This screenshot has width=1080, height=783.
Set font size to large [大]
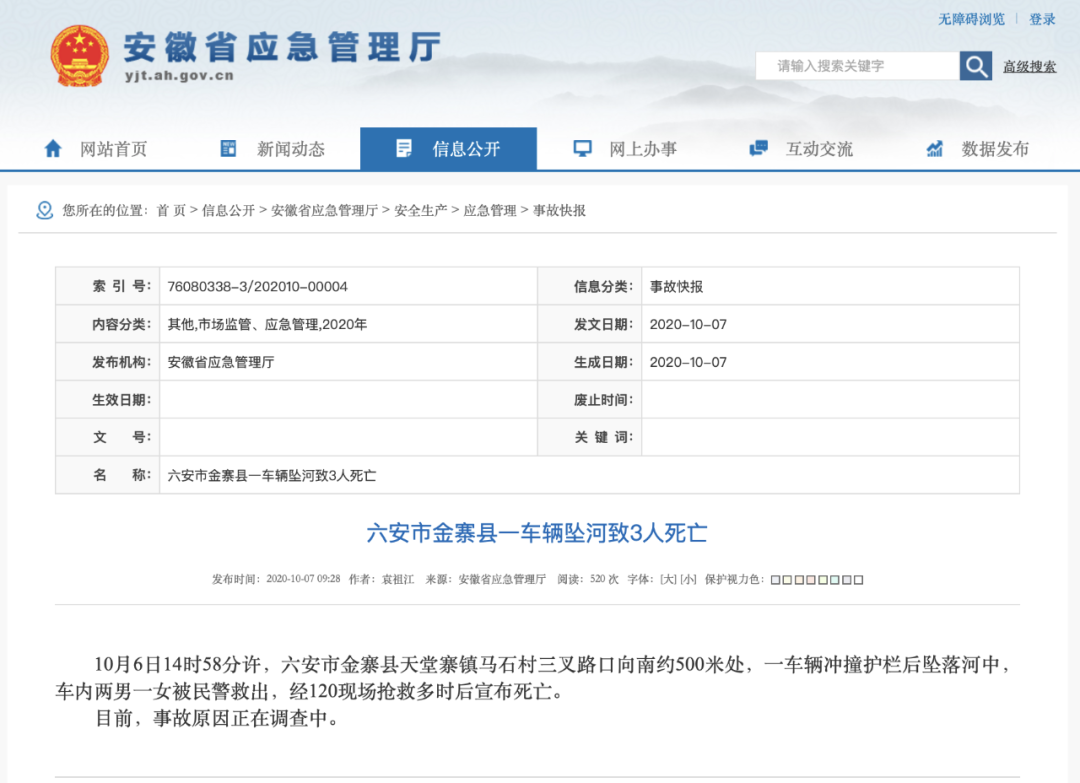[668, 579]
